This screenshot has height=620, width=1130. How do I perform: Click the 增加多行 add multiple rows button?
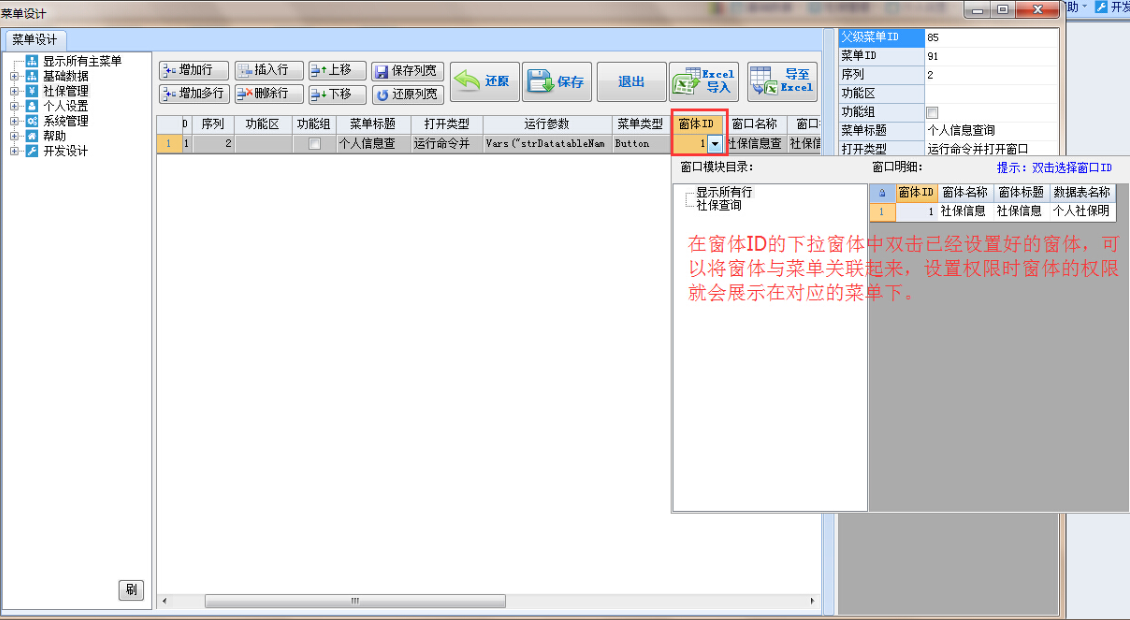pos(194,94)
